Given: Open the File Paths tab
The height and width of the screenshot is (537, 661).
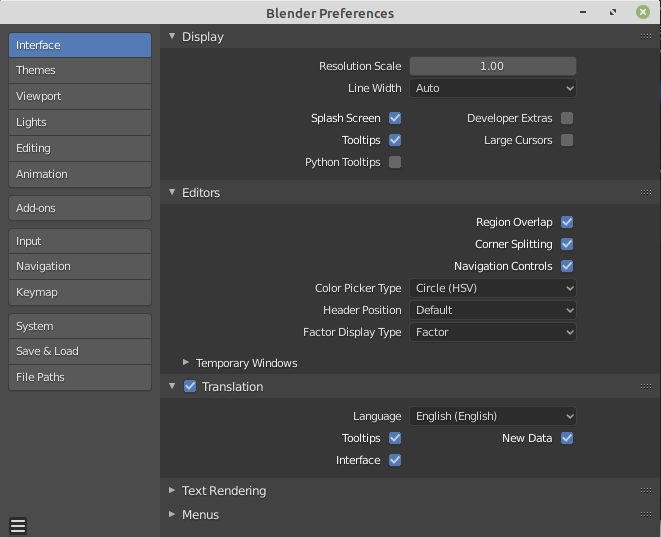Looking at the screenshot, I should coord(80,377).
